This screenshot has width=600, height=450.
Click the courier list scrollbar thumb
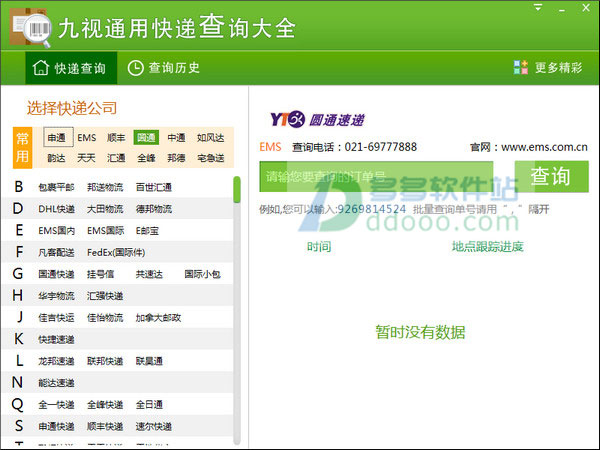coord(237,189)
